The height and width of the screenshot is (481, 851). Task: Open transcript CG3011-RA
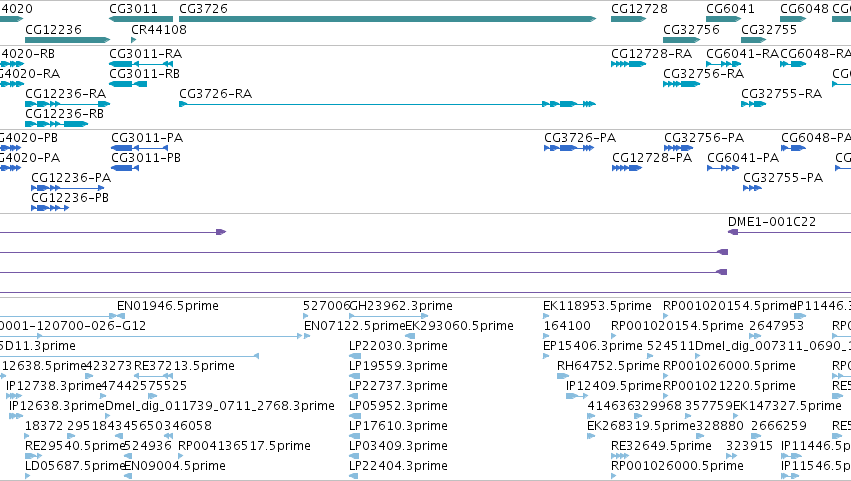pyautogui.click(x=145, y=54)
